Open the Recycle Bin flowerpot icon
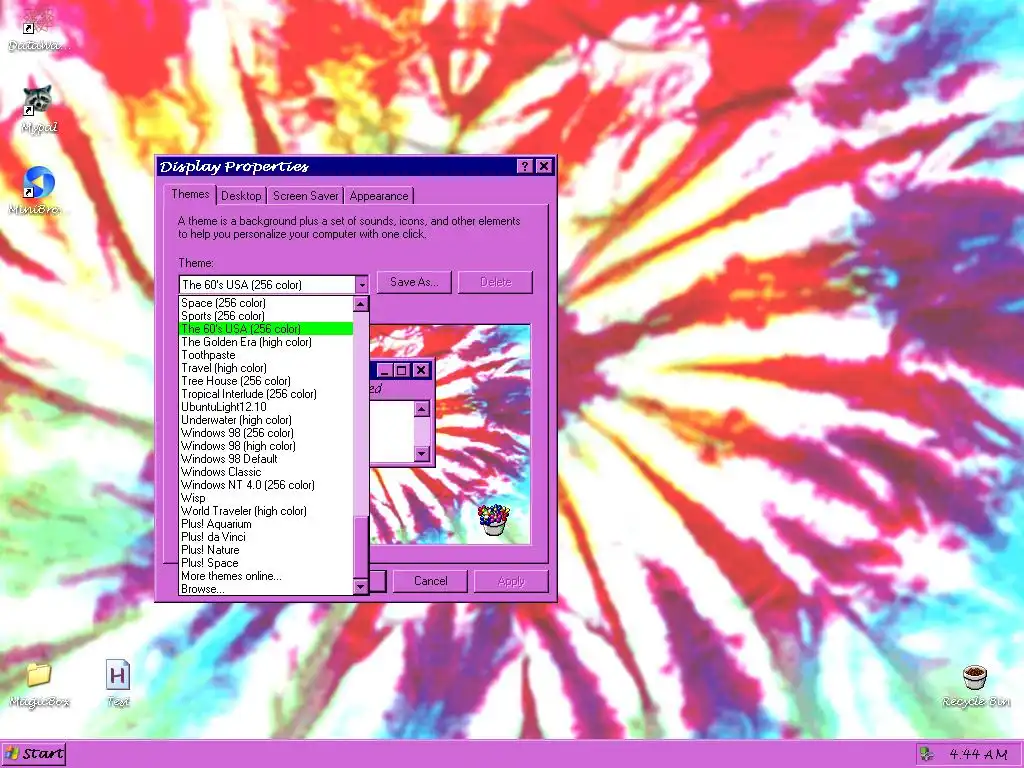The height and width of the screenshot is (768, 1024). tap(975, 677)
